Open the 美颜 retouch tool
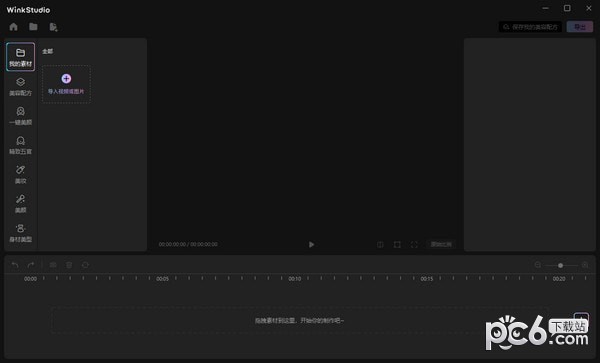 [20, 203]
